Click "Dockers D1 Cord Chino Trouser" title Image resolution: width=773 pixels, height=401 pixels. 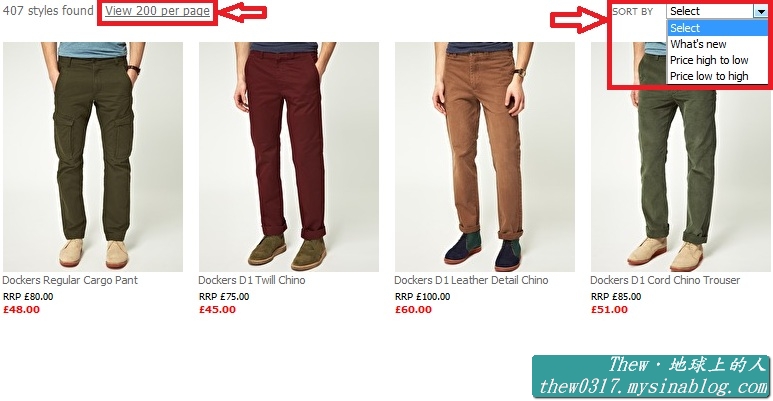[665, 280]
